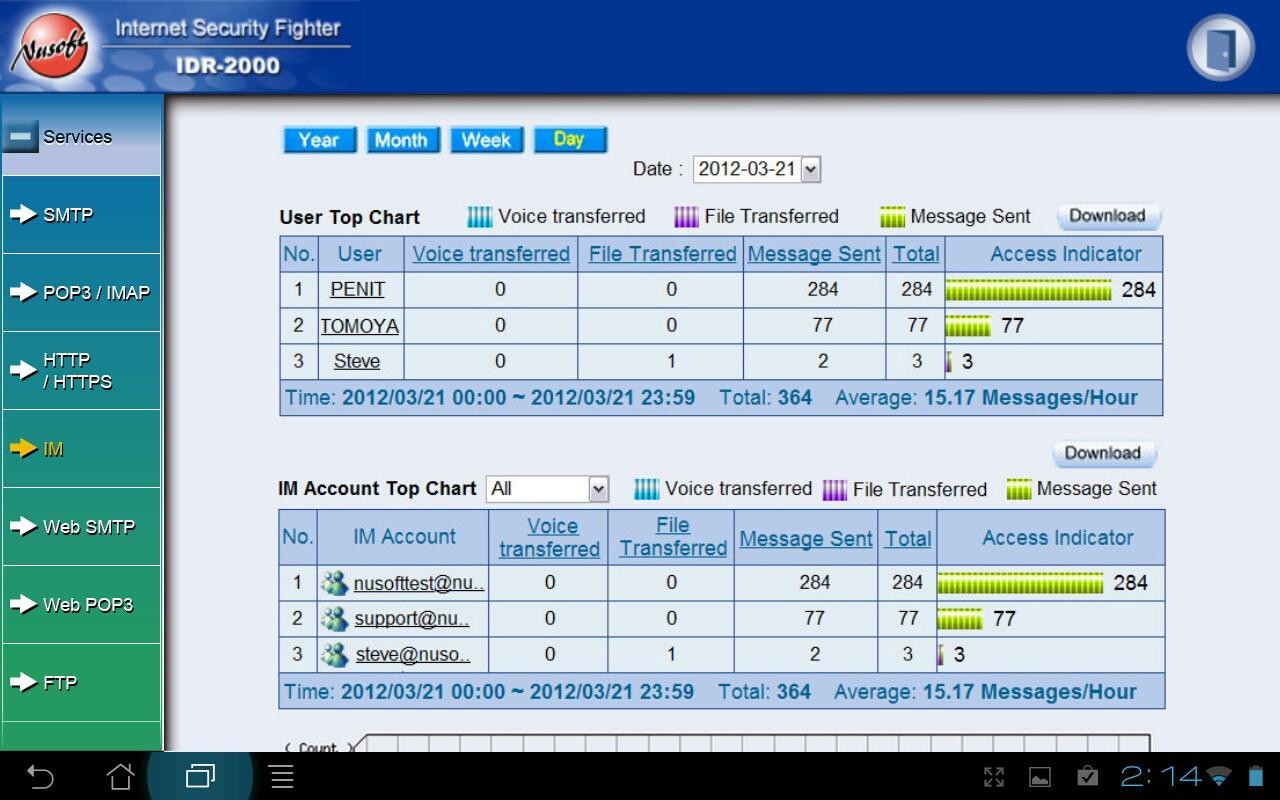The image size is (1280, 800).
Task: Click the FTP arrow icon
Action: [x=23, y=682]
